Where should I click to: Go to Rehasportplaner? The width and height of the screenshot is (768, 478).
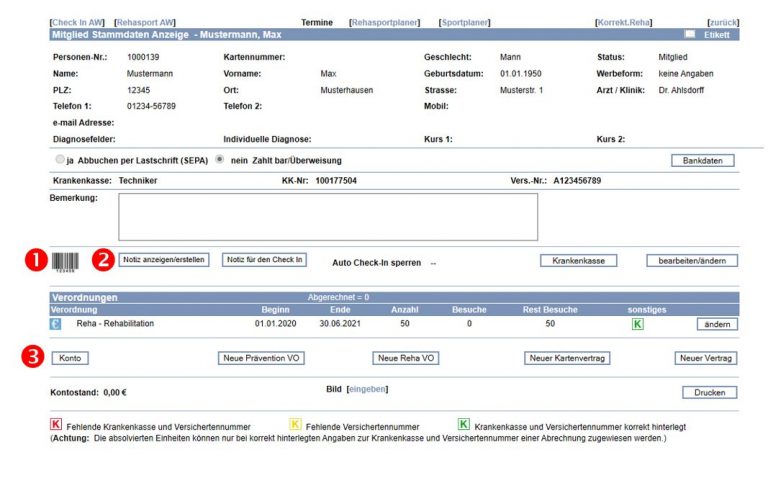[x=384, y=22]
